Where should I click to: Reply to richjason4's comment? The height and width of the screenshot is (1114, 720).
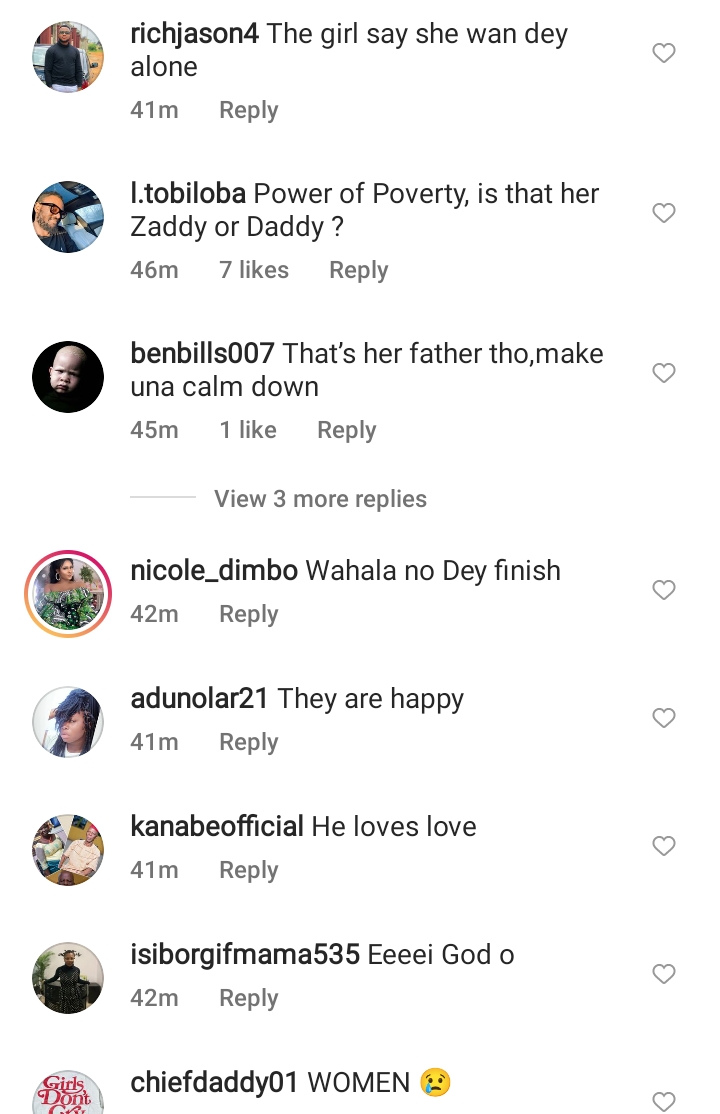click(248, 110)
